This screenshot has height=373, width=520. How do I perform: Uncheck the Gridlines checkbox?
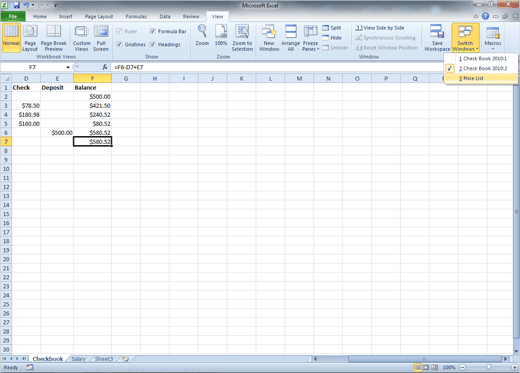119,44
